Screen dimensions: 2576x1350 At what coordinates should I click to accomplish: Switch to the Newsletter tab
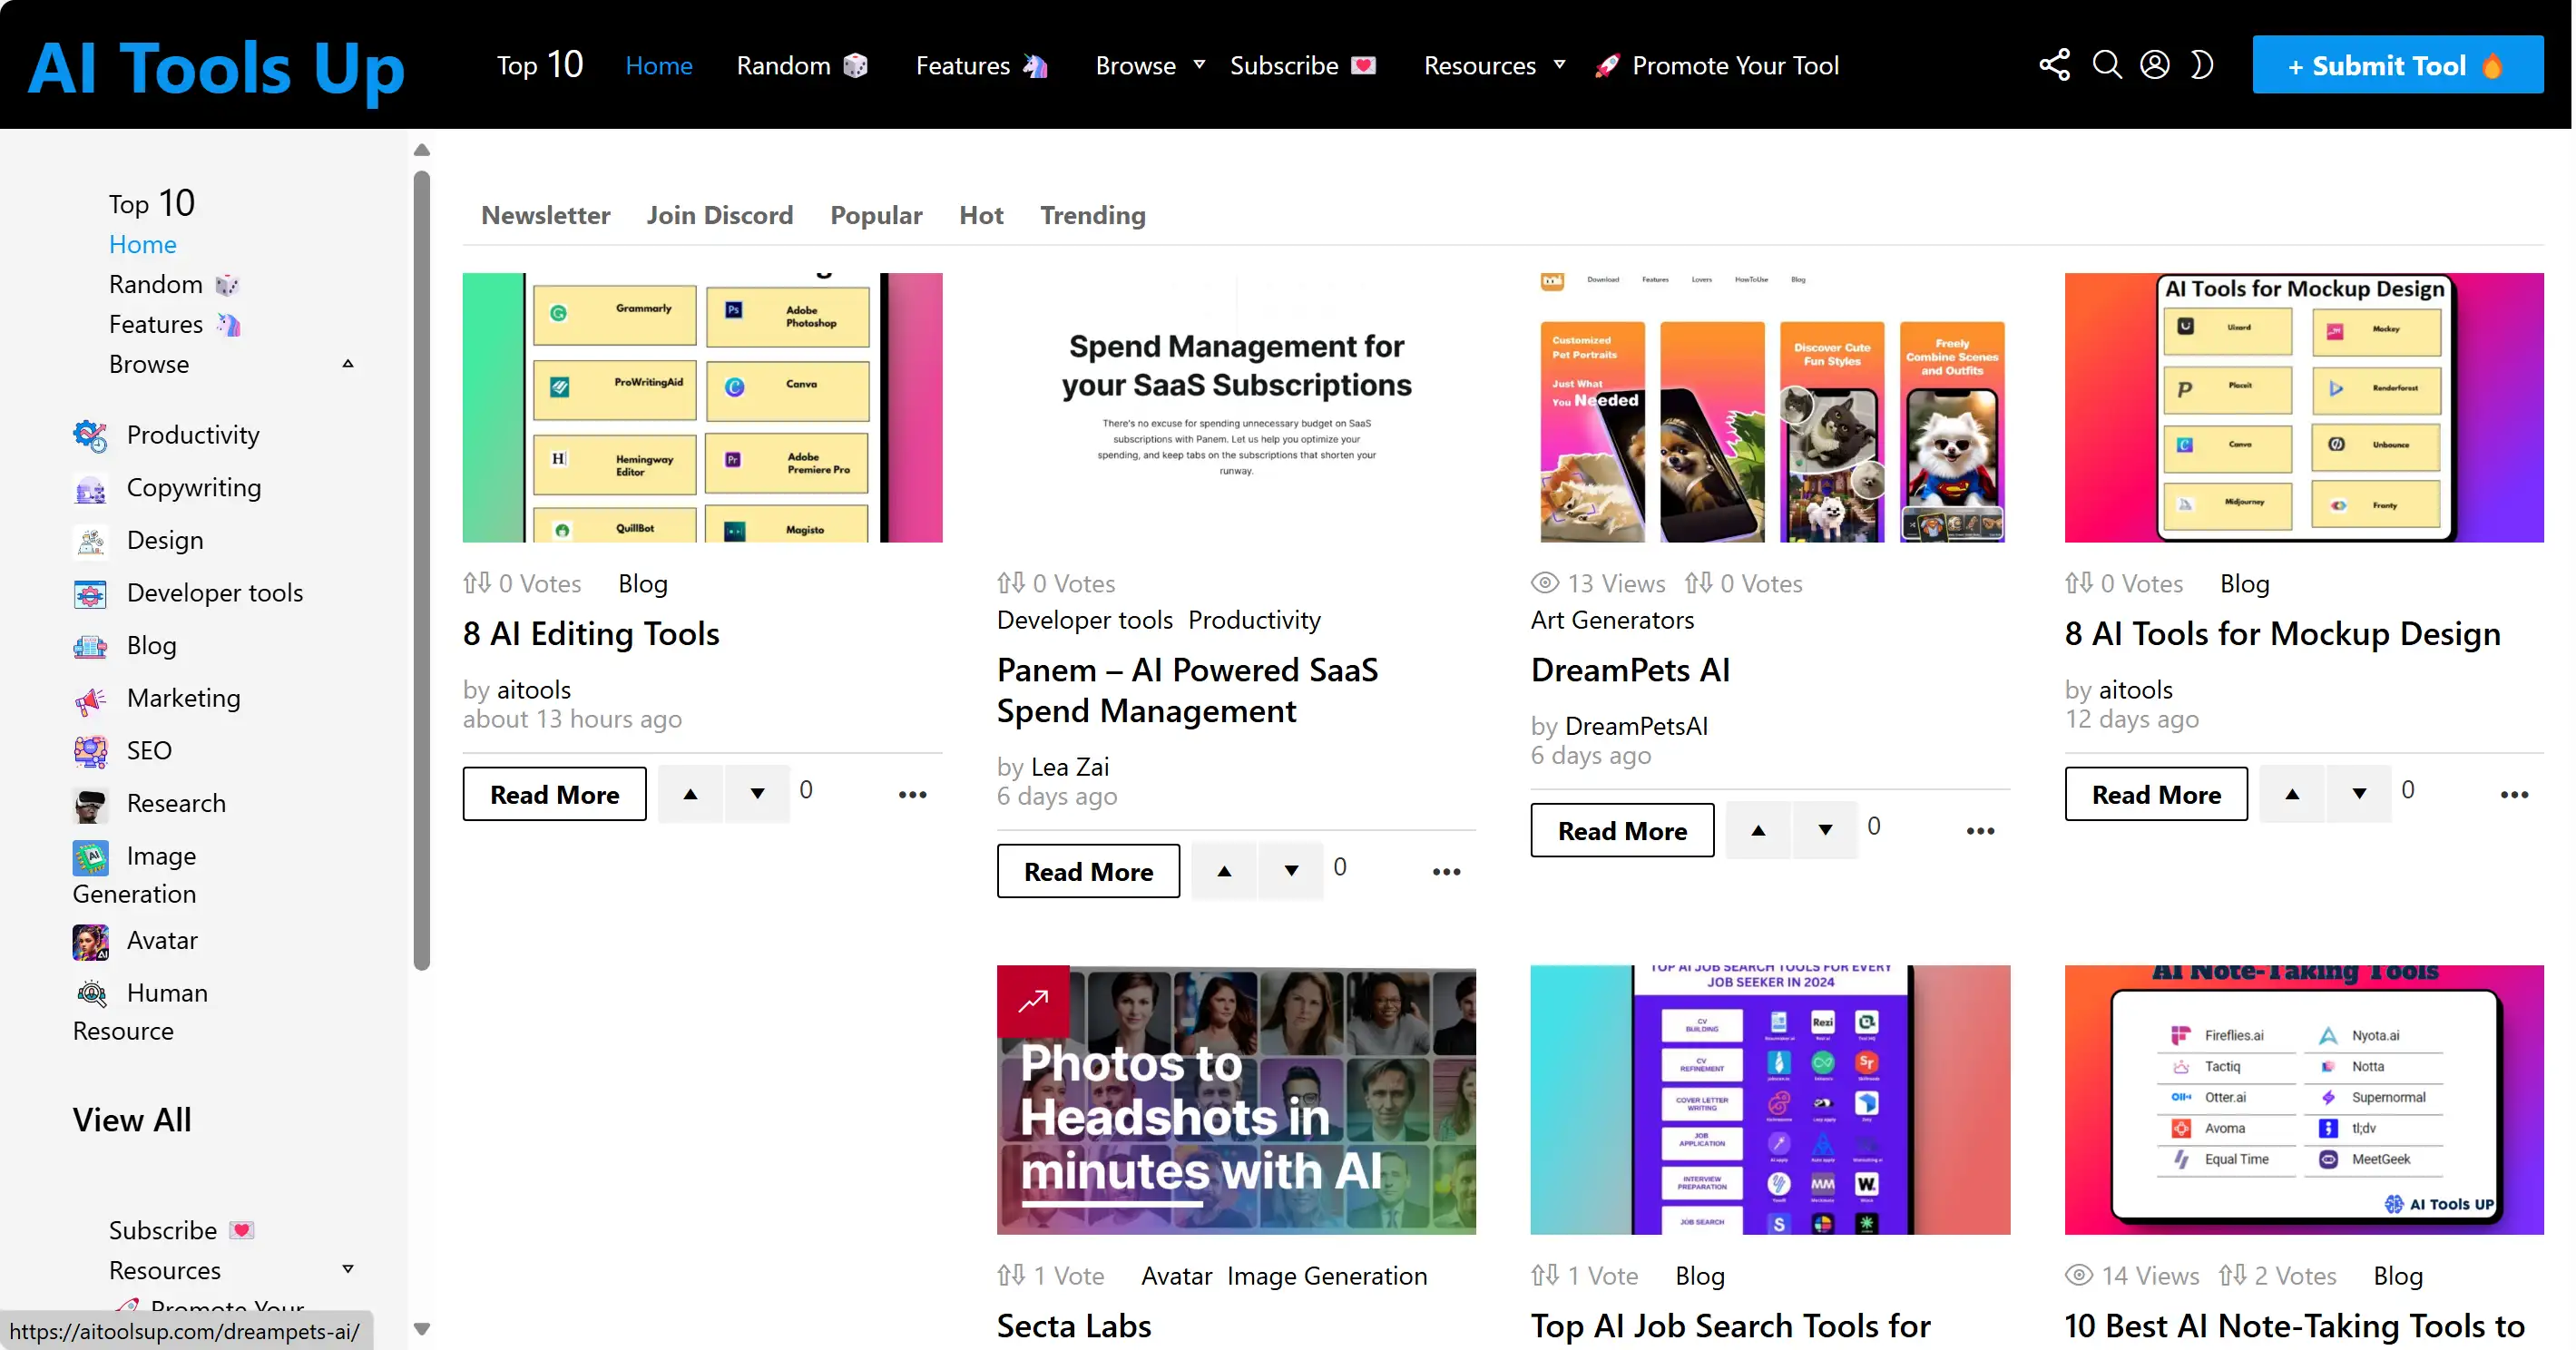point(545,215)
